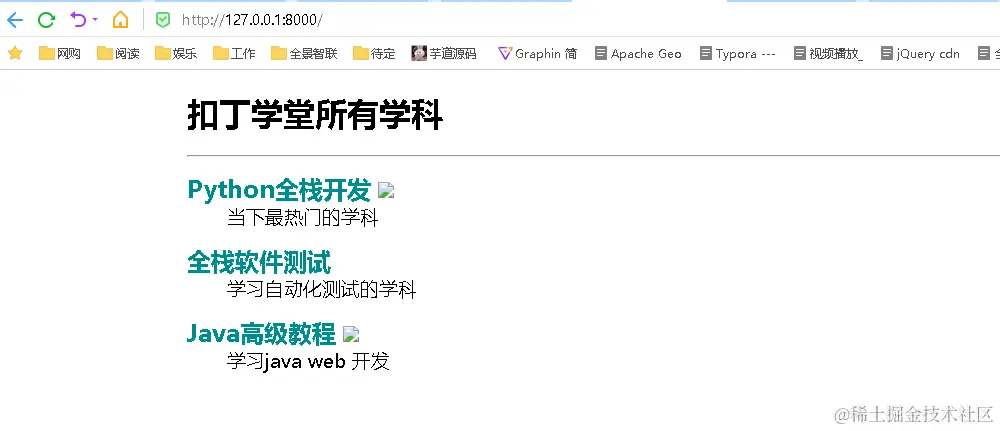The image size is (1000, 431).
Task: Open the dropdown arrow beside the restore icon
Action: (x=95, y=20)
